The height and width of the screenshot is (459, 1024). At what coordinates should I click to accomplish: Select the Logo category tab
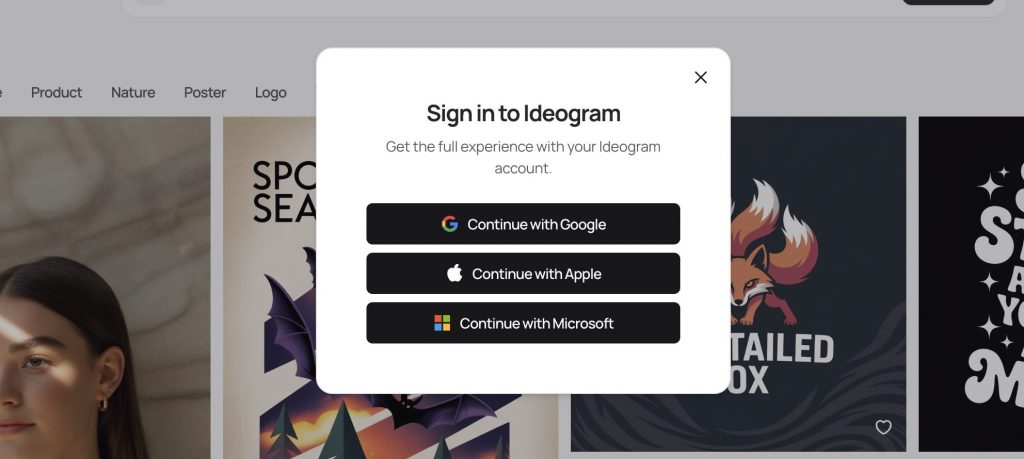[270, 93]
